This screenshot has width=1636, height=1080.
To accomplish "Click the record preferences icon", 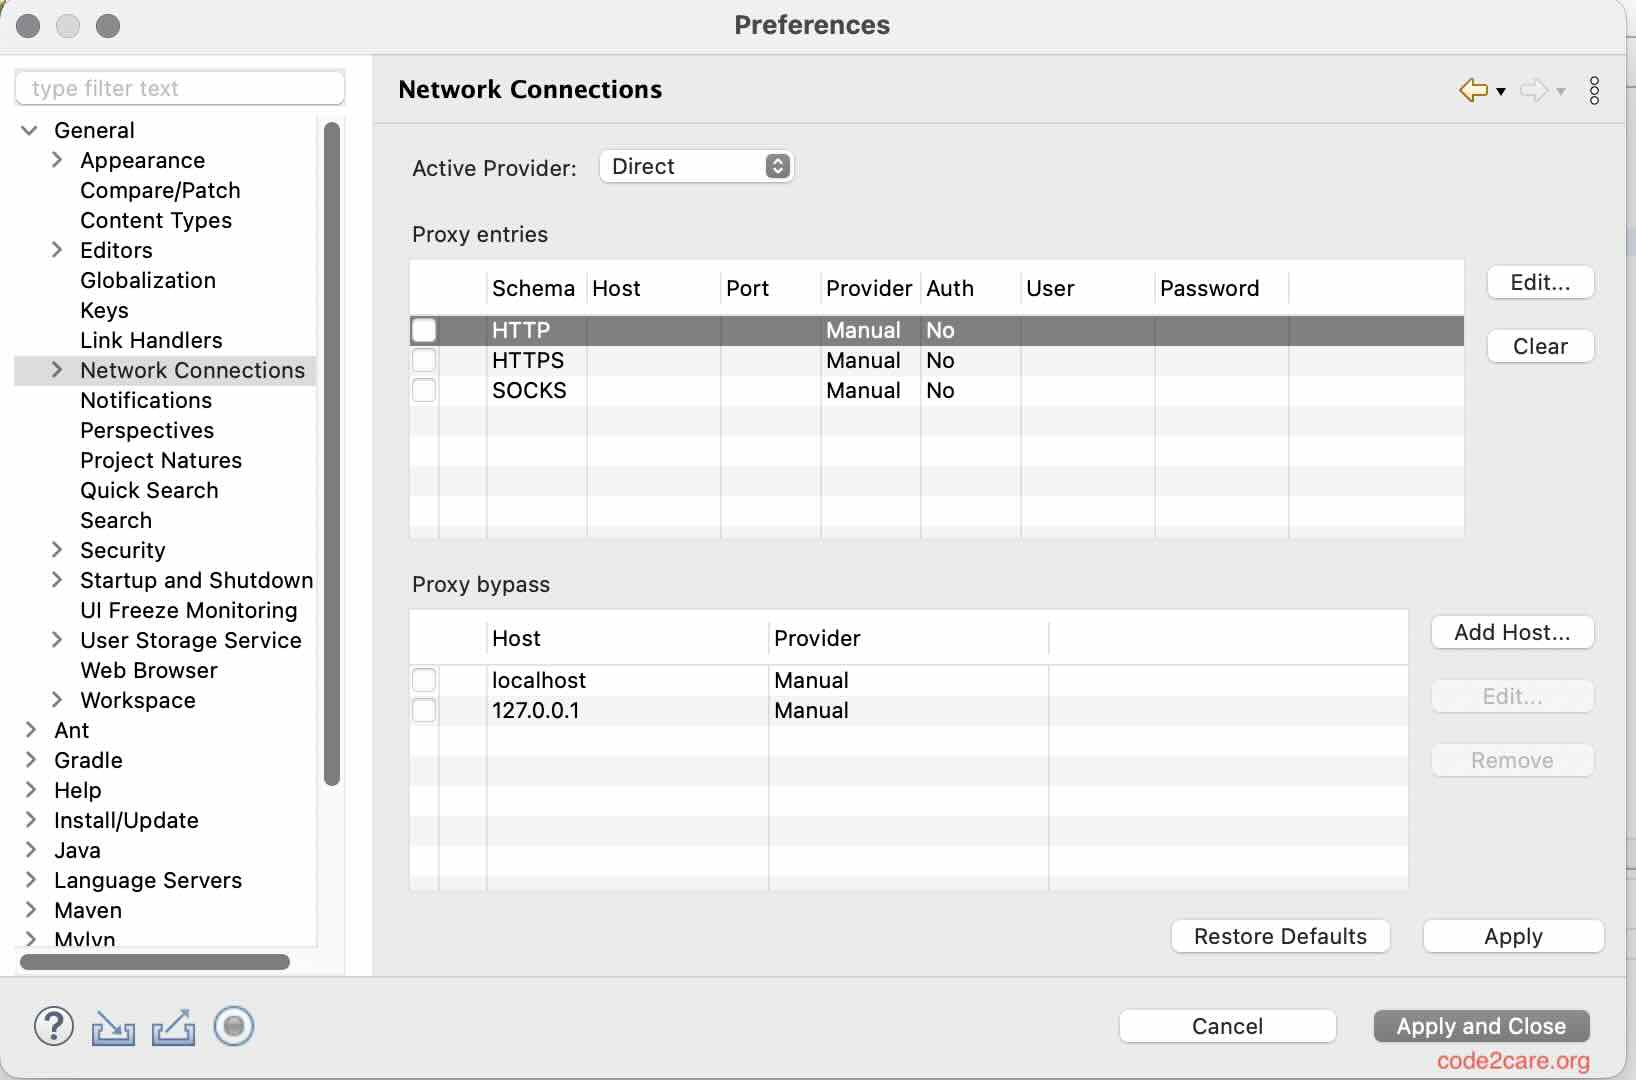I will (x=233, y=1026).
